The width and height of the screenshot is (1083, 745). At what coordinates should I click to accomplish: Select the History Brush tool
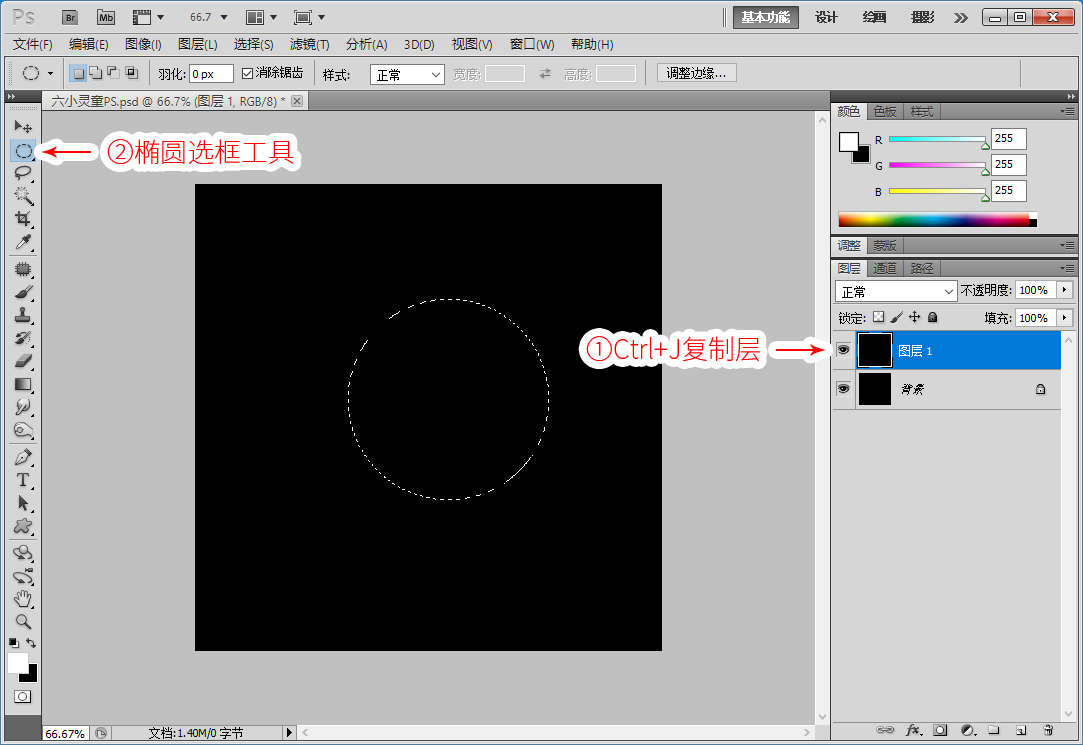click(x=23, y=338)
